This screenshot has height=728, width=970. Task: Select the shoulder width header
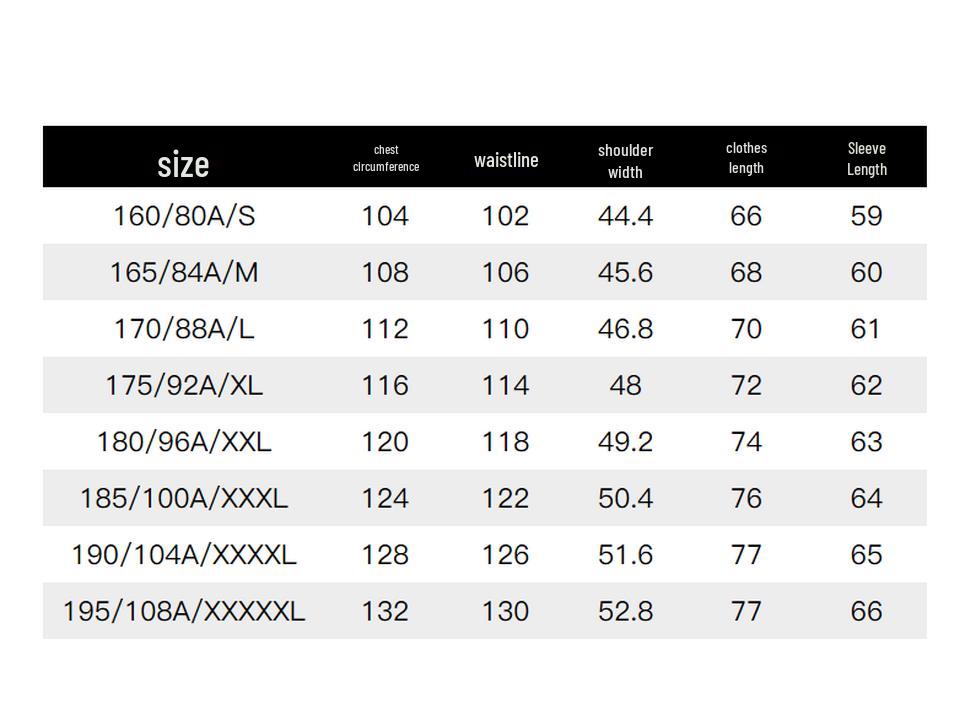pos(625,160)
